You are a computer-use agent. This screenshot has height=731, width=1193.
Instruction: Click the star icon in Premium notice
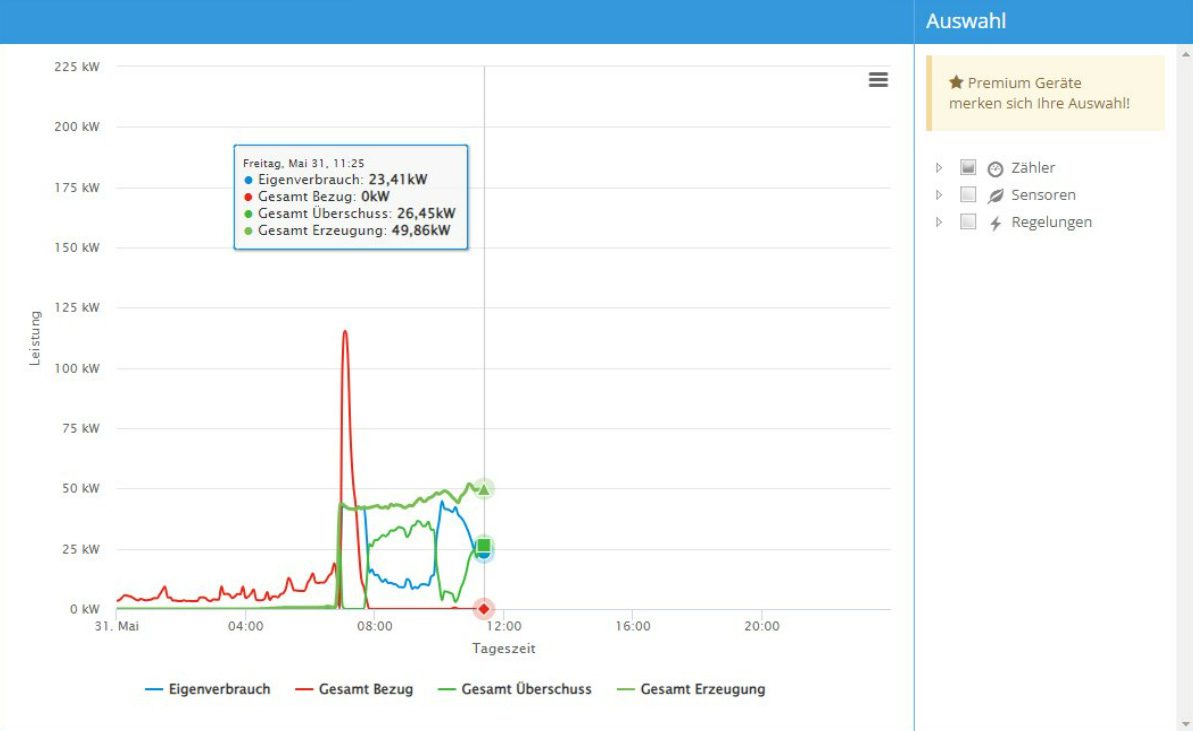point(955,83)
